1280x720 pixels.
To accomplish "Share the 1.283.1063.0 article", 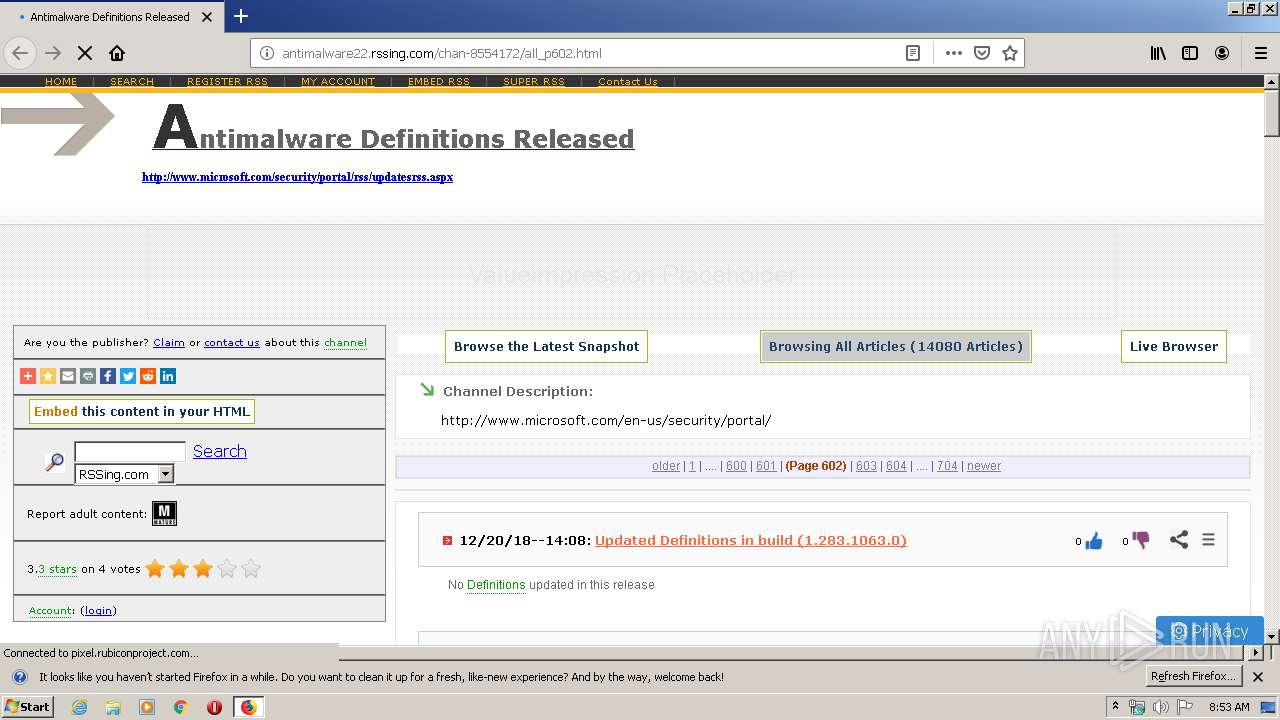I will [1179, 540].
